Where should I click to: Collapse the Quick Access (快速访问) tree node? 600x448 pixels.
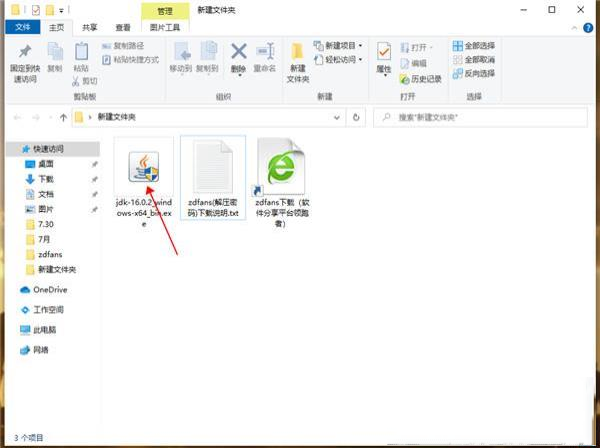click(11, 148)
